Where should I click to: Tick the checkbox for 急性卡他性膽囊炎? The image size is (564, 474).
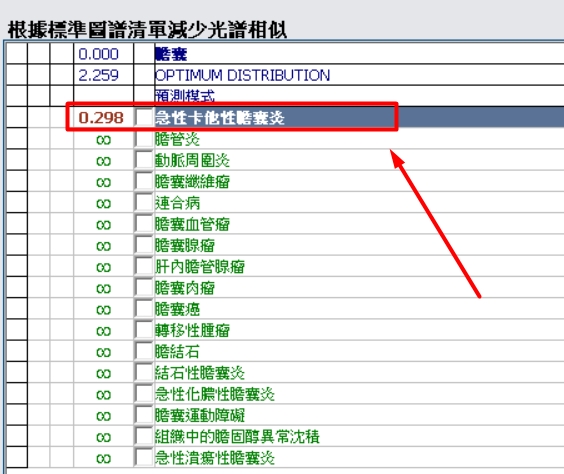(144, 118)
